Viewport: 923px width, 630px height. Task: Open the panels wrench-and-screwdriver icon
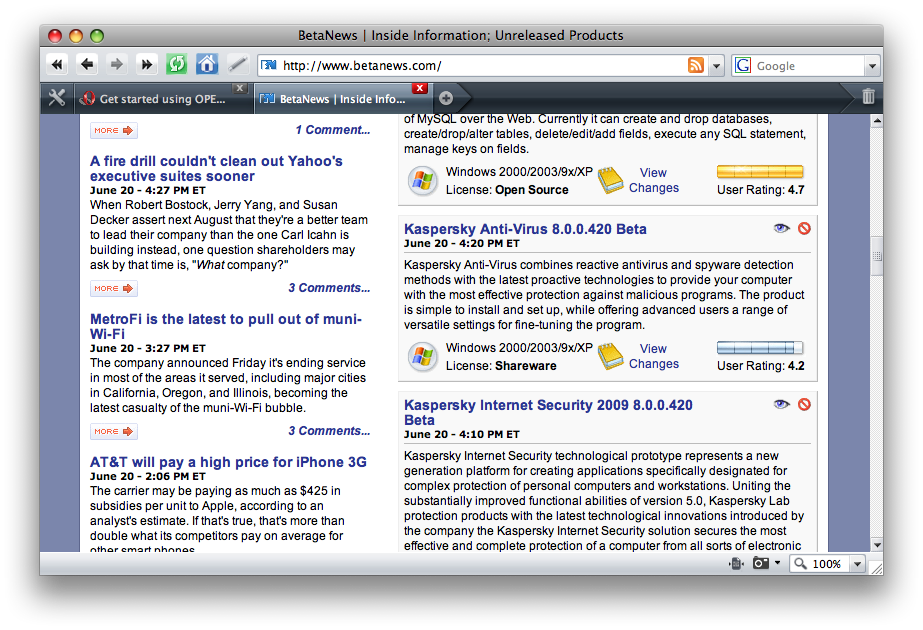click(57, 98)
